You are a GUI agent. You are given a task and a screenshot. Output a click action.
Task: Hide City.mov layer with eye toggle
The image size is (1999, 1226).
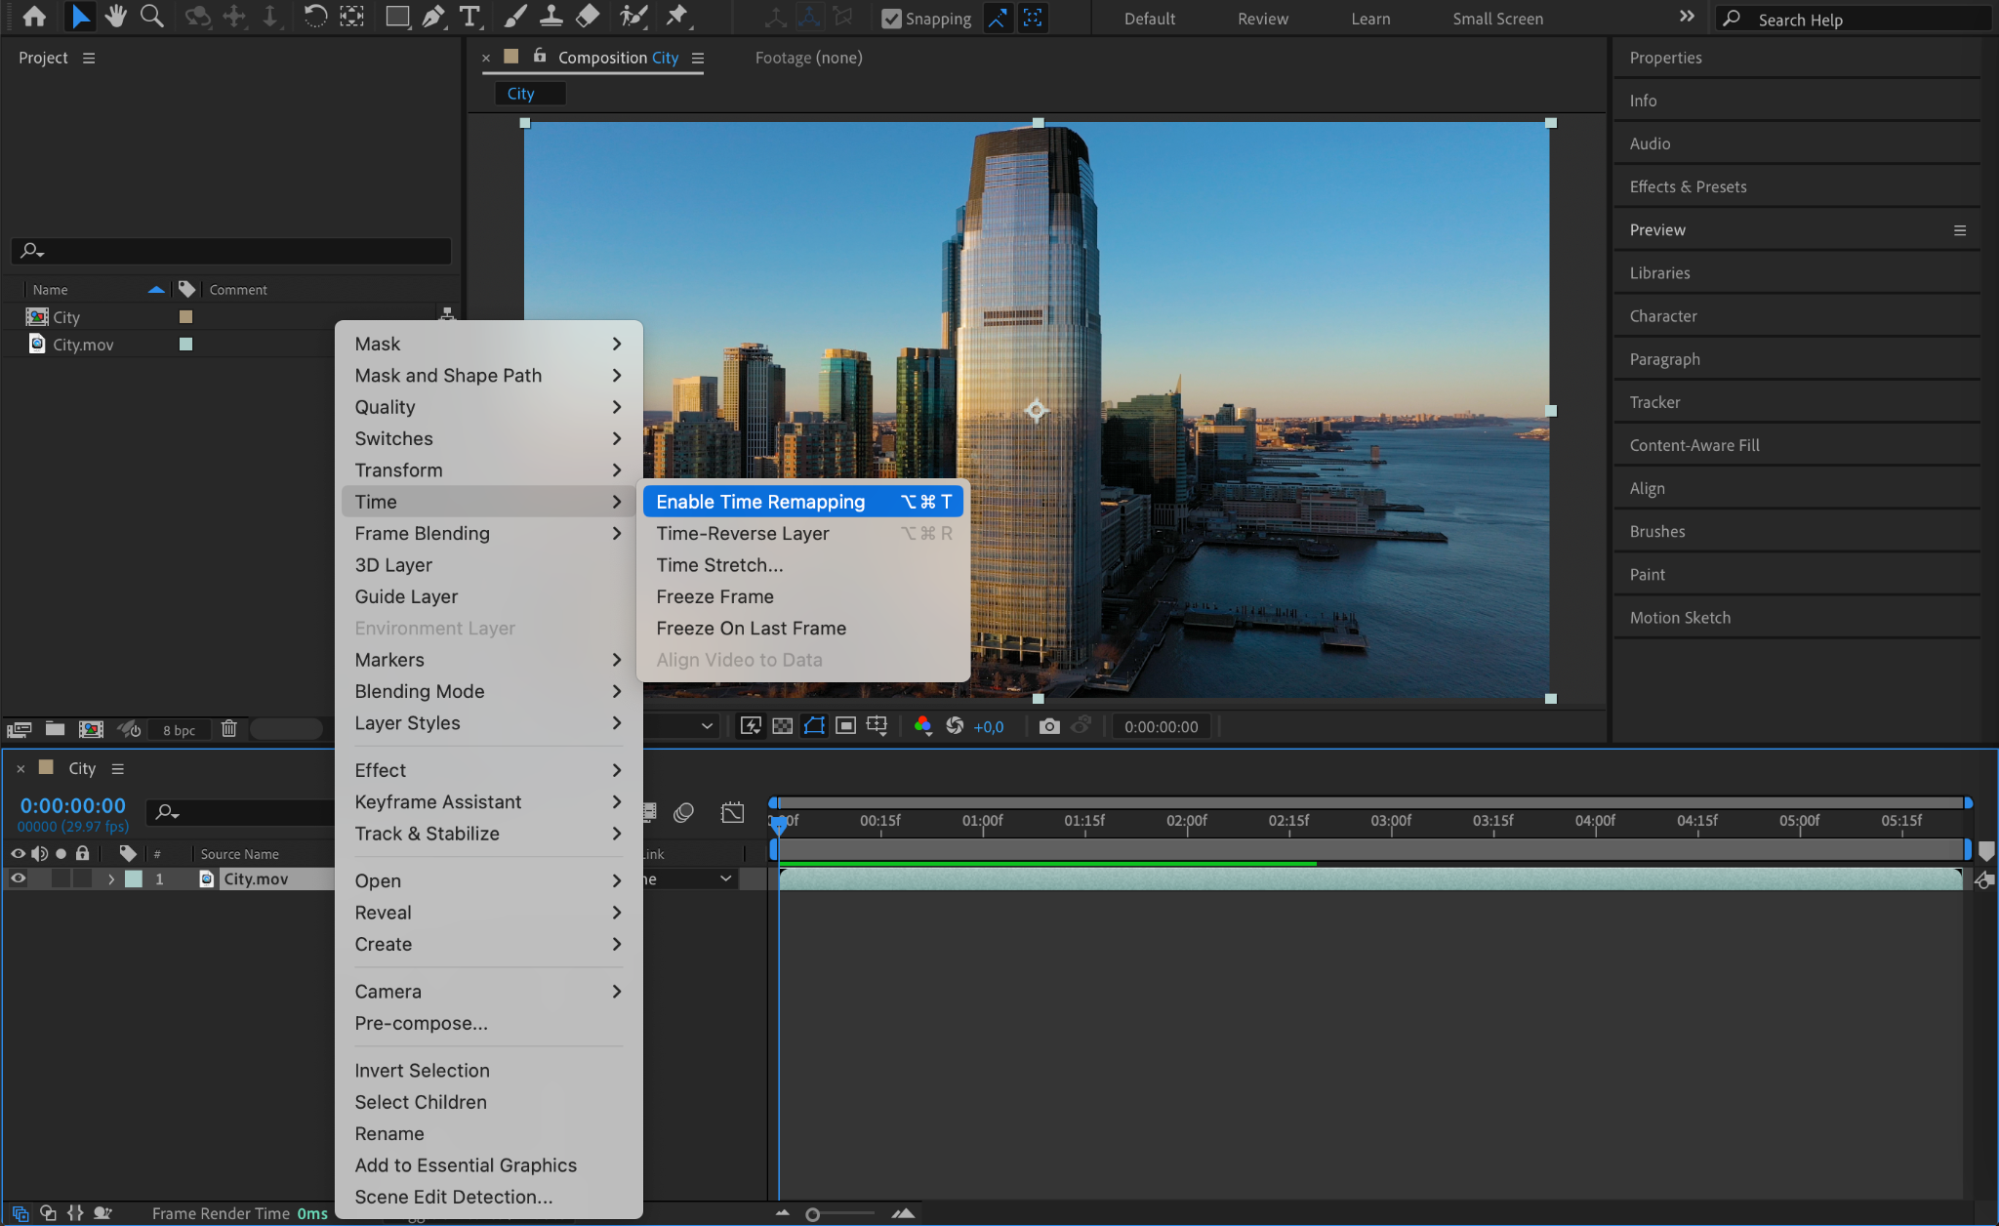click(x=18, y=878)
